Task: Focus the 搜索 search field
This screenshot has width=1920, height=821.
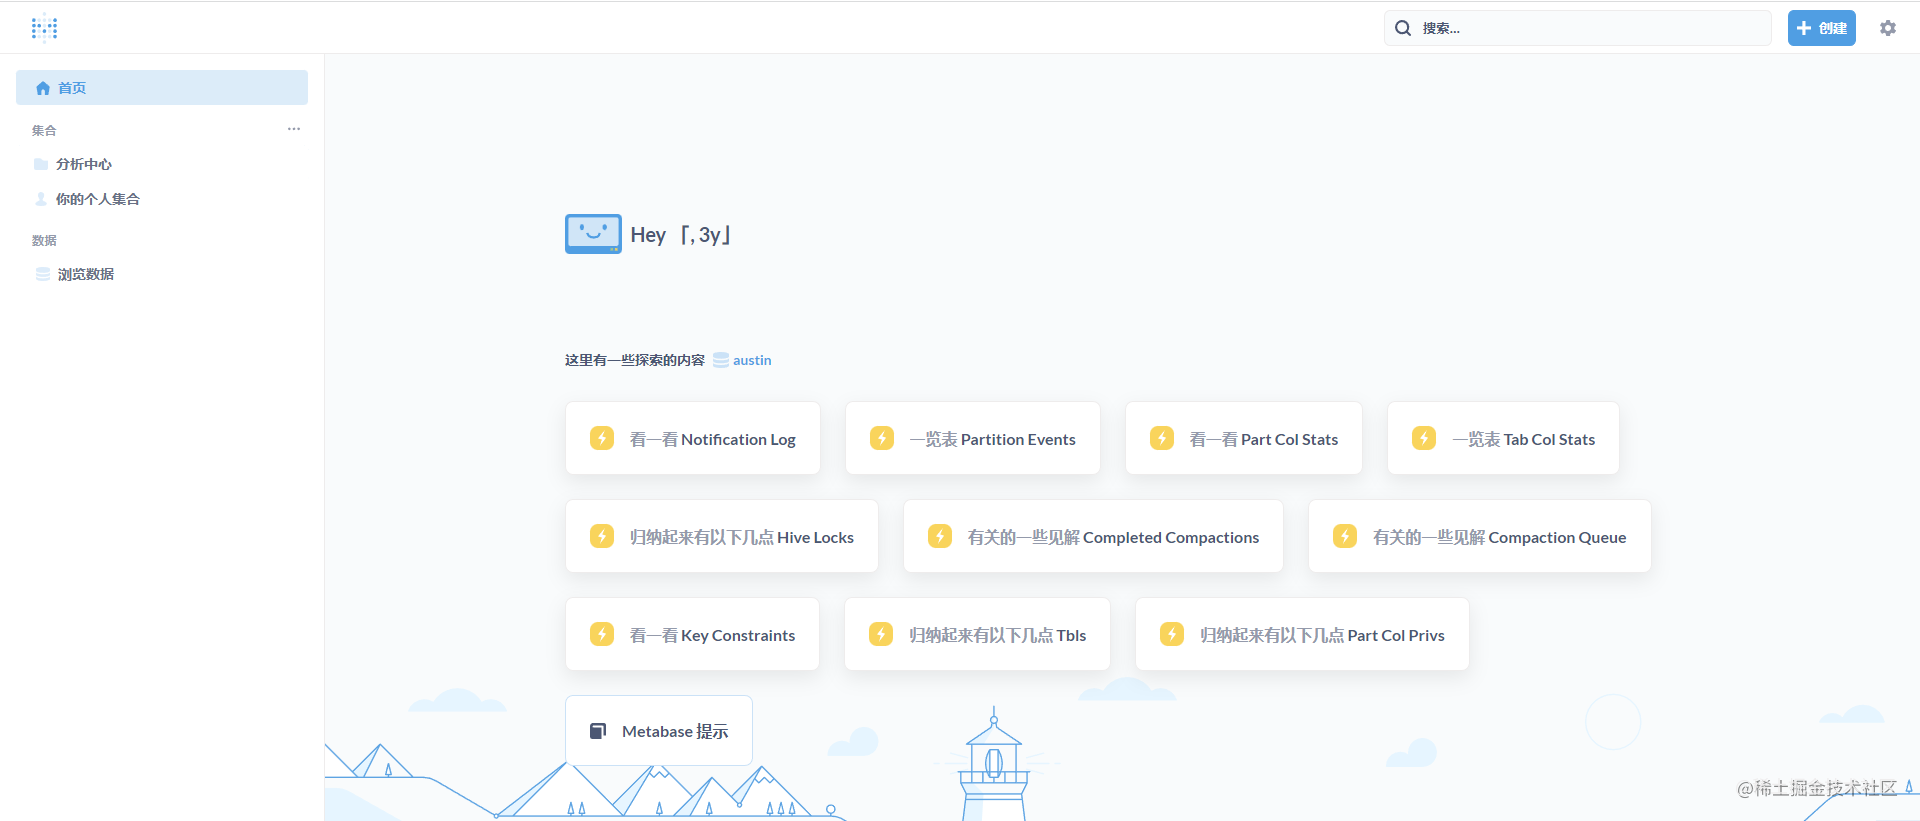Action: pyautogui.click(x=1578, y=28)
